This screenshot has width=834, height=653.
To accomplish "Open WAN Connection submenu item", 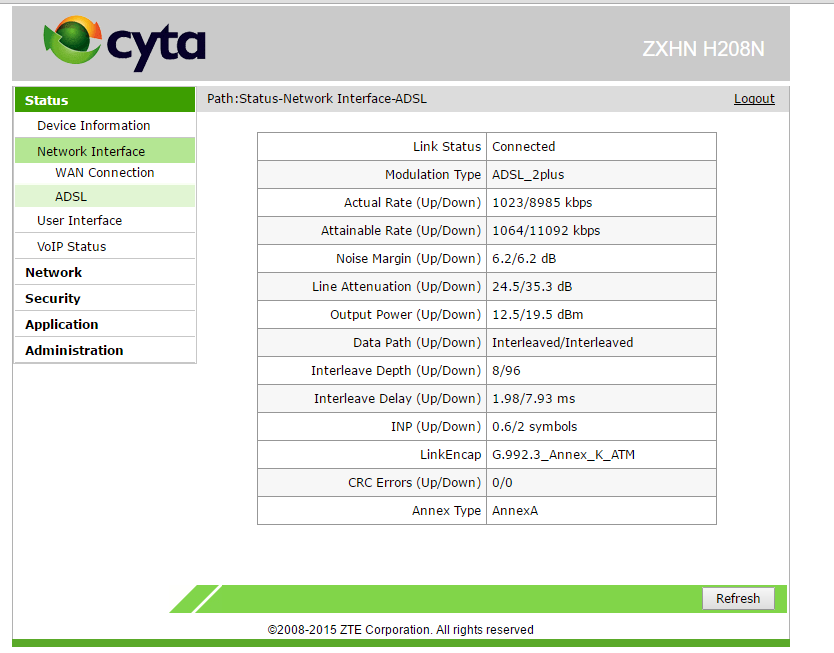I will [x=104, y=172].
